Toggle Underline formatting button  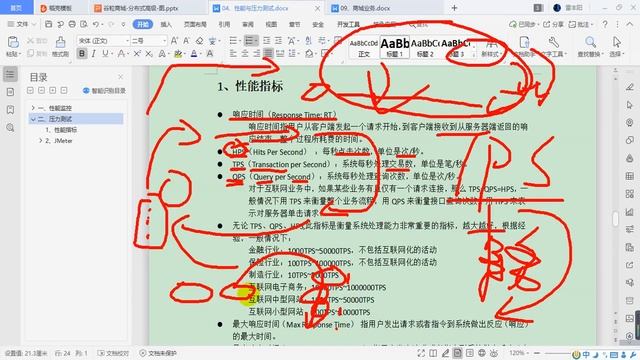pos(106,53)
